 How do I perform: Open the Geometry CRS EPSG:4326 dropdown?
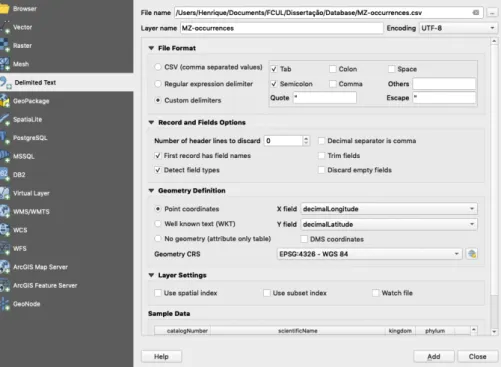click(369, 254)
